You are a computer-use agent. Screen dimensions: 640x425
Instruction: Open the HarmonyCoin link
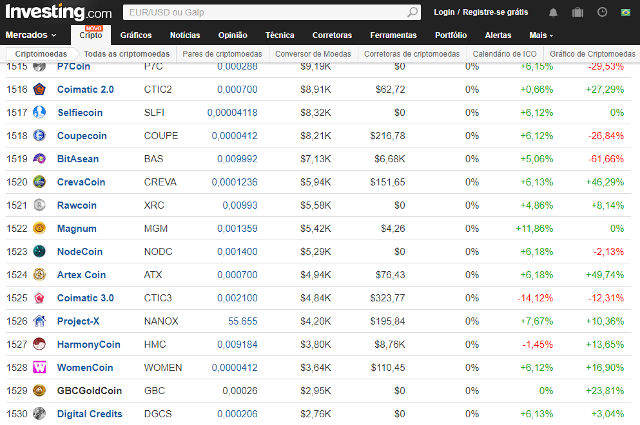pos(89,345)
